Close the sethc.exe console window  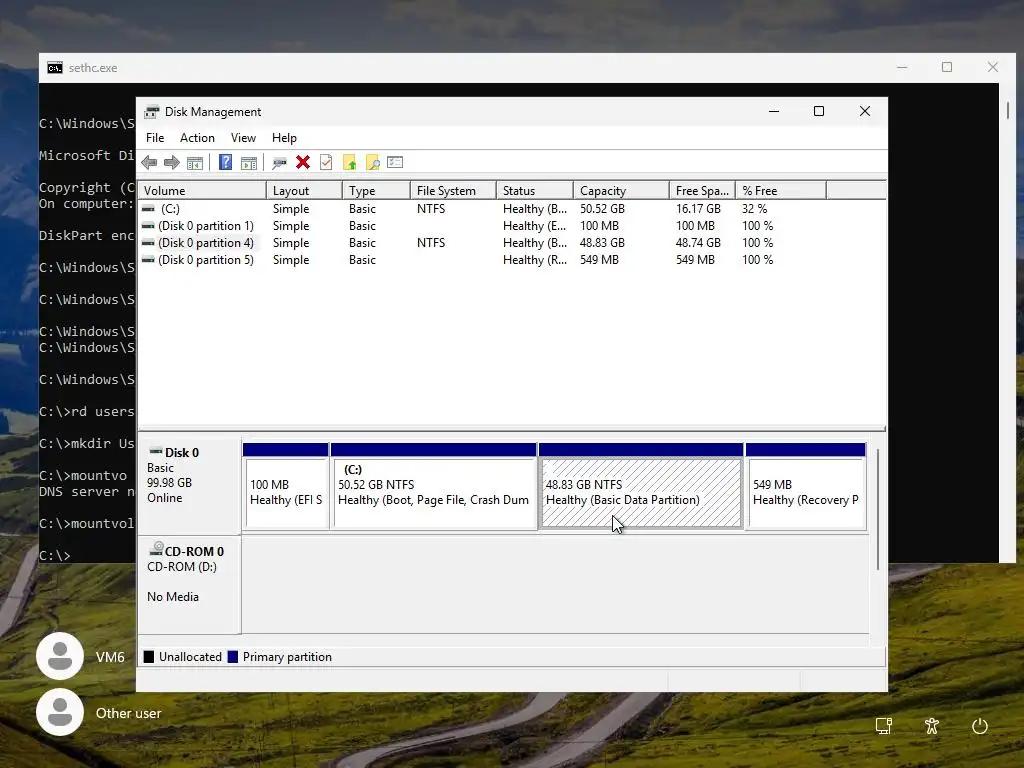tap(993, 67)
